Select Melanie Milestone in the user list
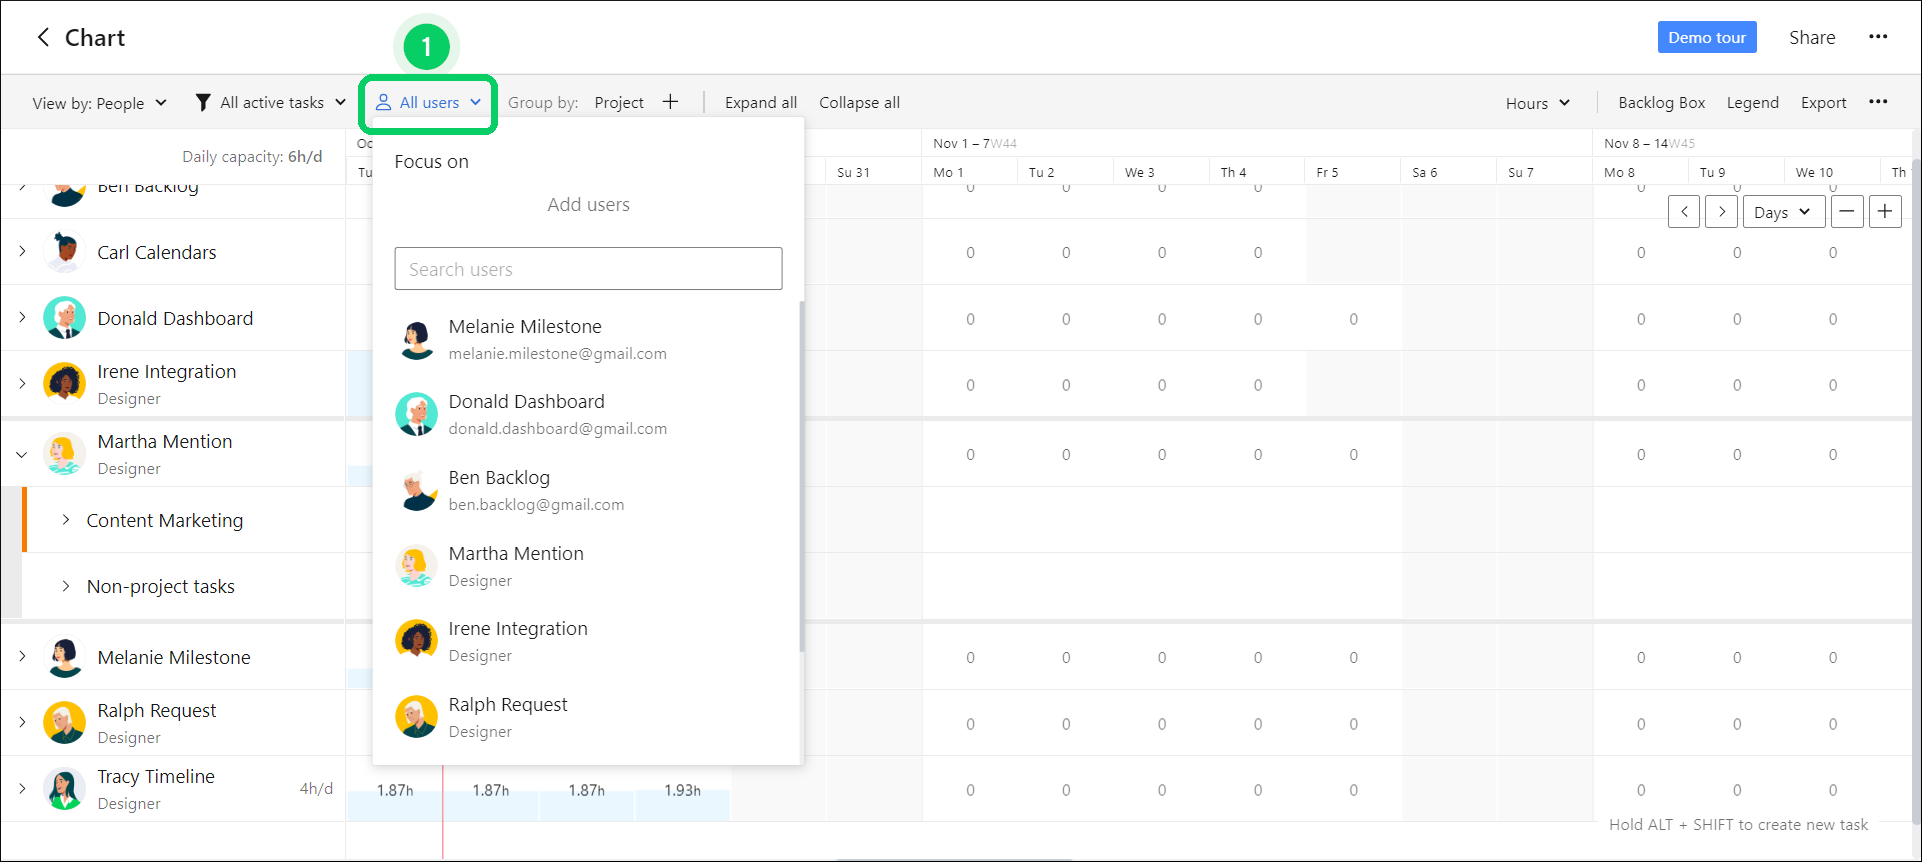 588,339
